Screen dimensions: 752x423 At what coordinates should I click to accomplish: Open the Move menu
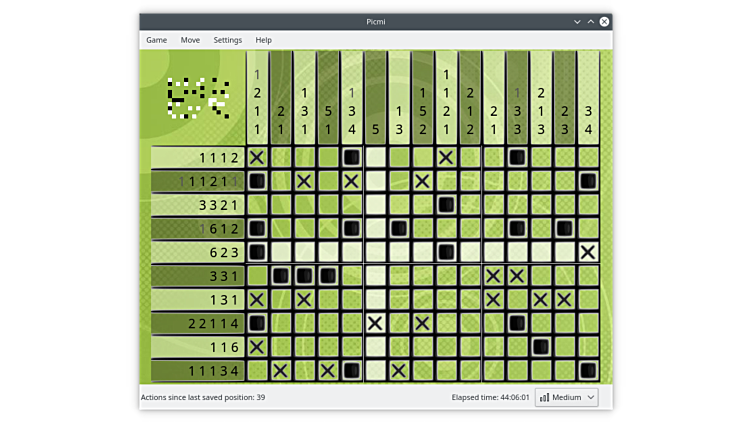(x=190, y=40)
